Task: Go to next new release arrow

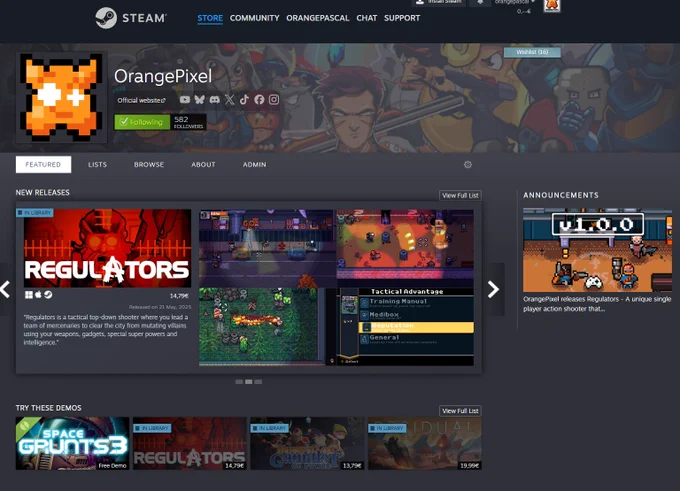Action: click(x=494, y=289)
